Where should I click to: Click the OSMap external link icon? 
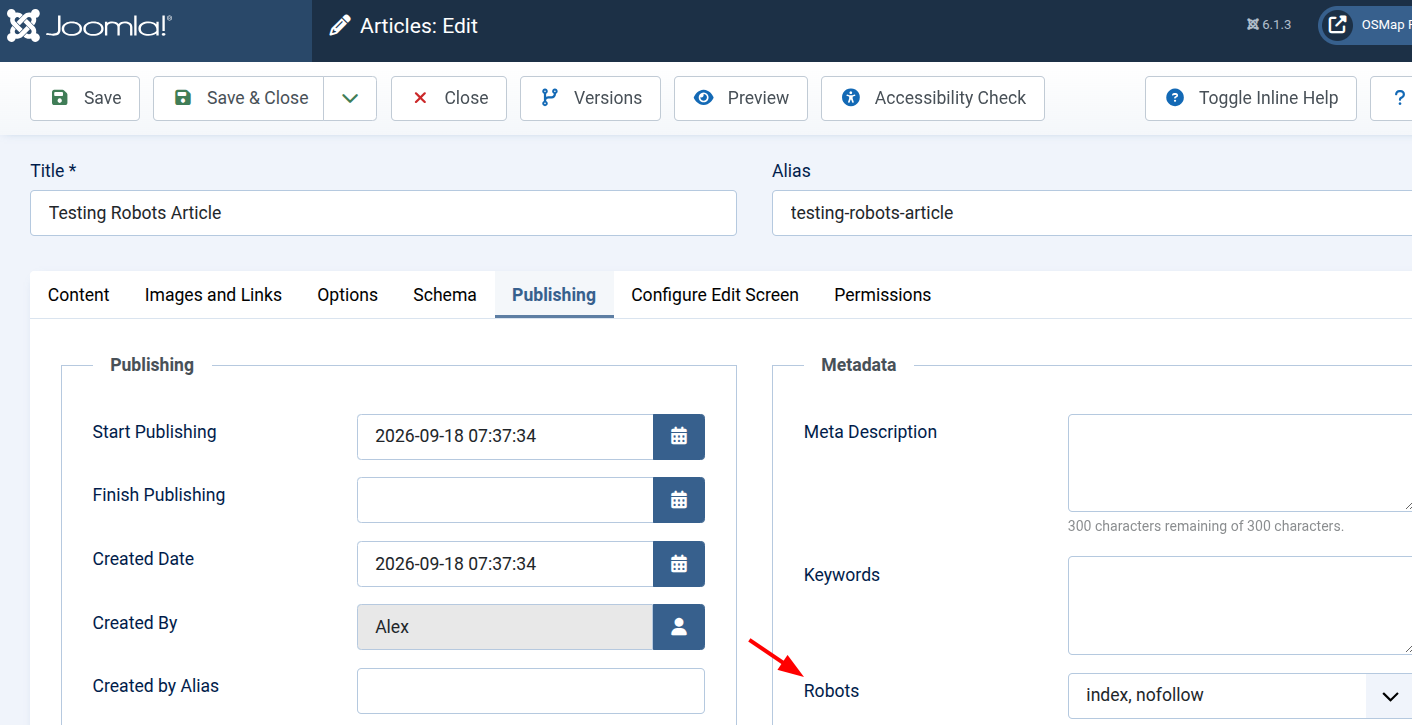coord(1337,25)
